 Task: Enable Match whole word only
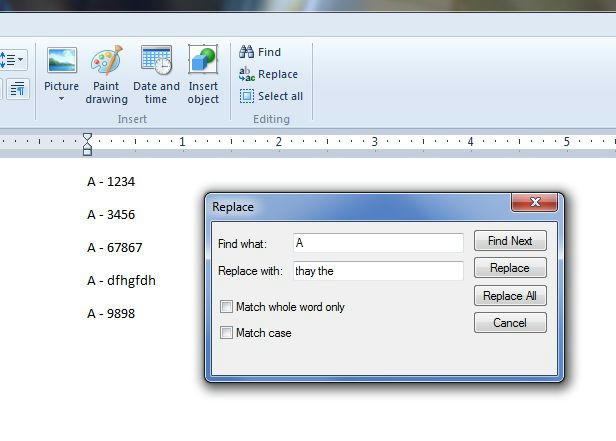[x=226, y=307]
